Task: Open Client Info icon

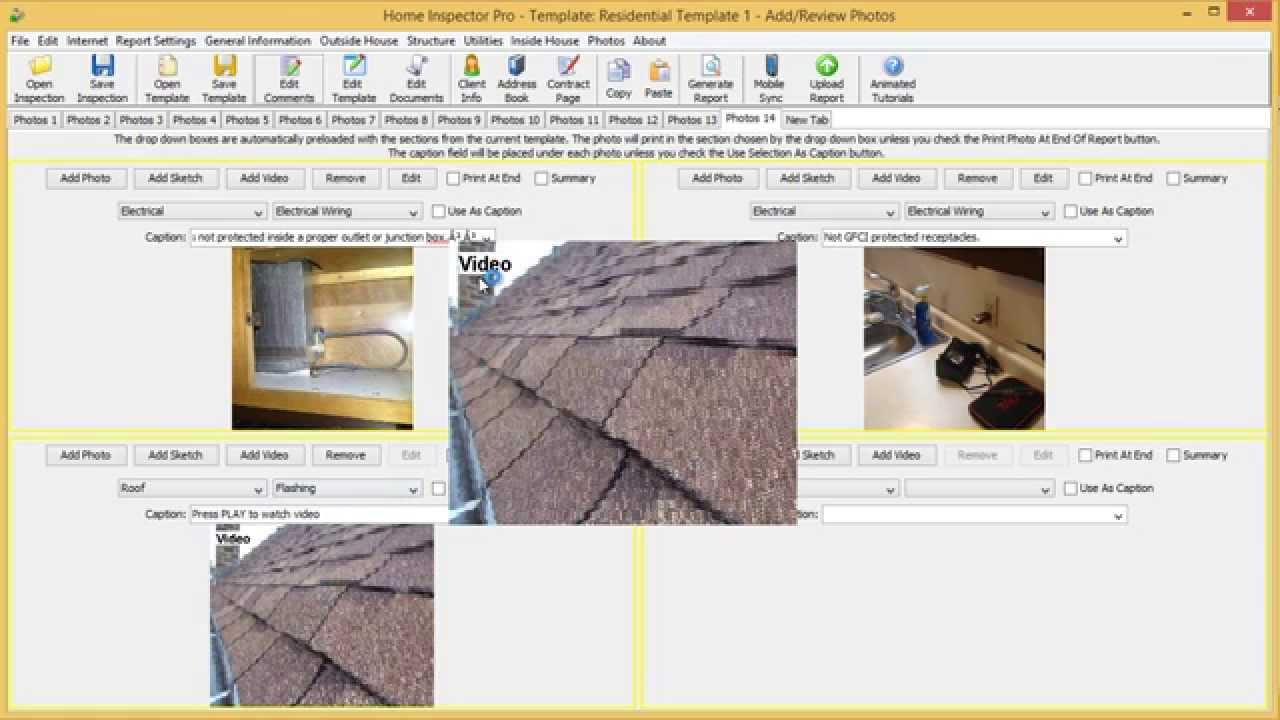Action: click(x=471, y=79)
